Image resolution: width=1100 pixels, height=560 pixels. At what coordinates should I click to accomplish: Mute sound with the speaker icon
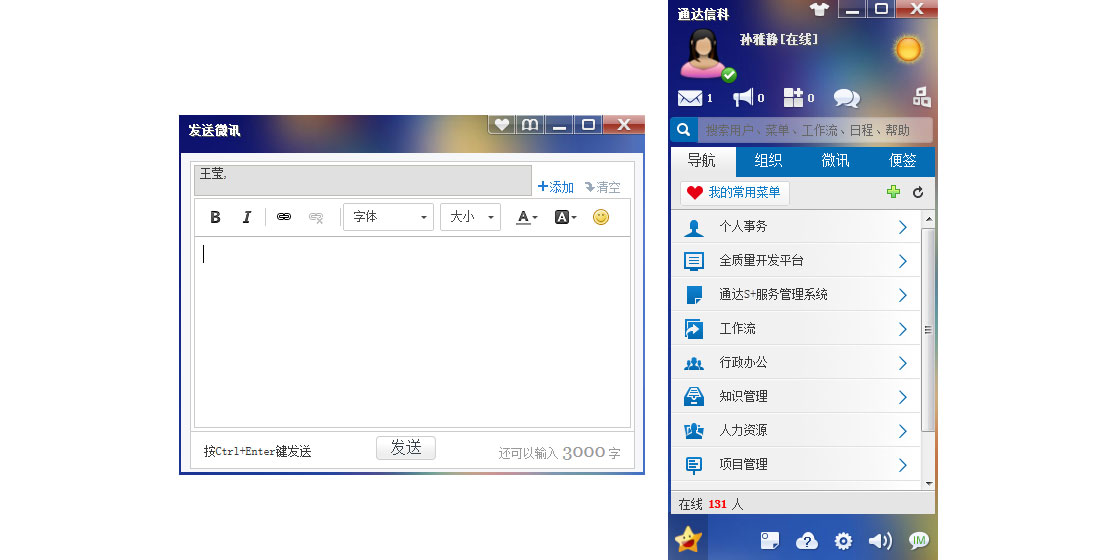click(880, 541)
